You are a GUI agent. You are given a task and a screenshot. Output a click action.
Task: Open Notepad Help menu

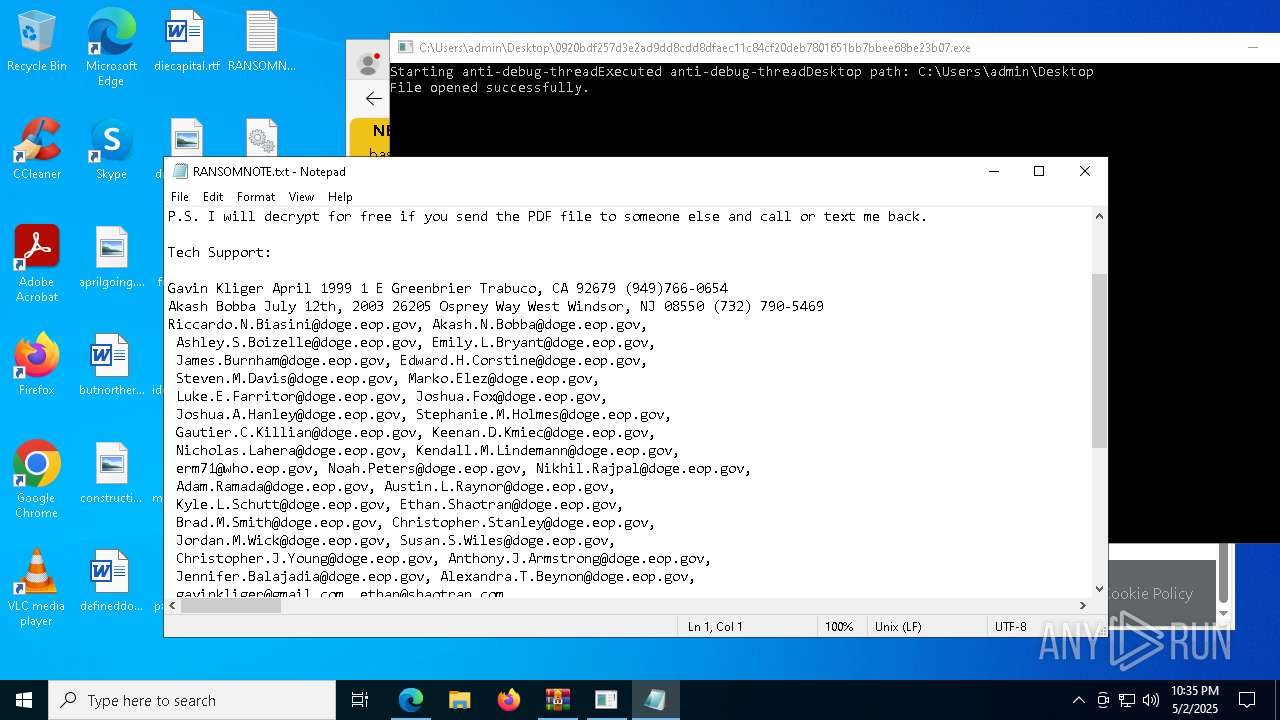pos(340,197)
